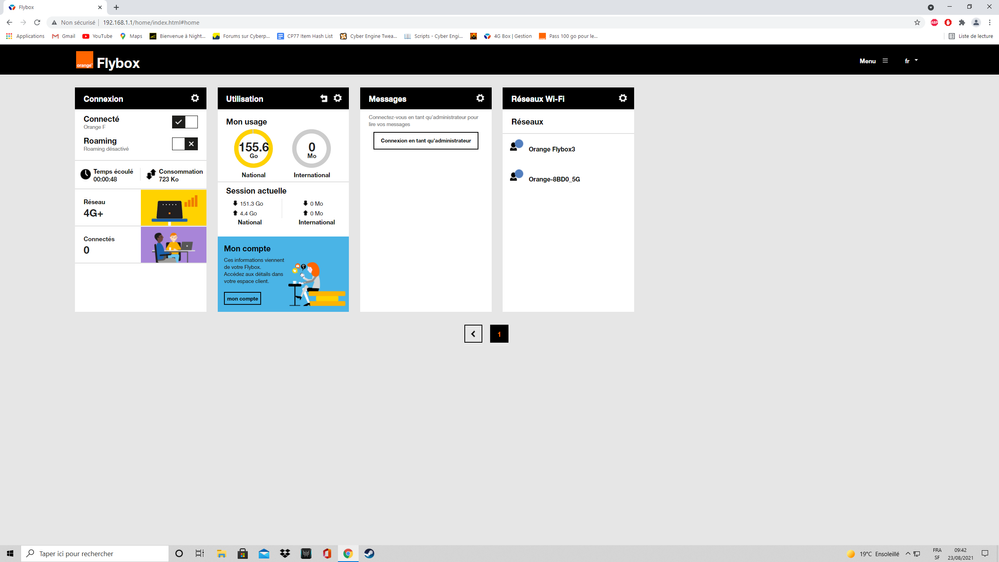Click the taskbar search field

pyautogui.click(x=95, y=554)
